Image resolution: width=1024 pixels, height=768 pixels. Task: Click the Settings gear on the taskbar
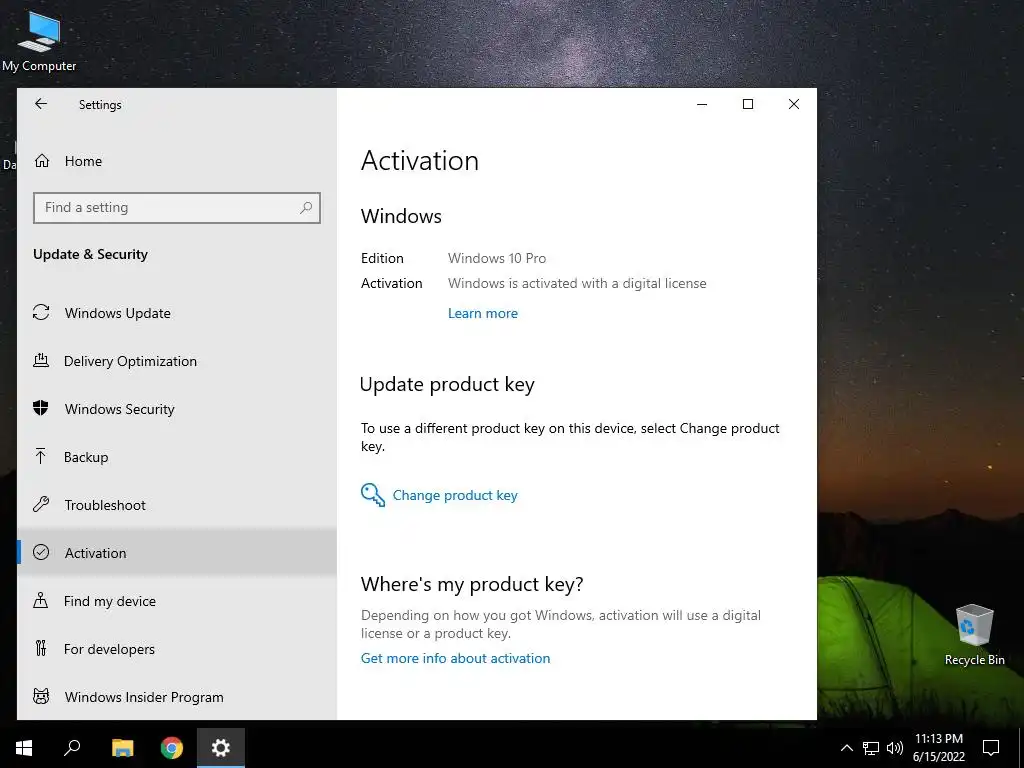pyautogui.click(x=221, y=748)
